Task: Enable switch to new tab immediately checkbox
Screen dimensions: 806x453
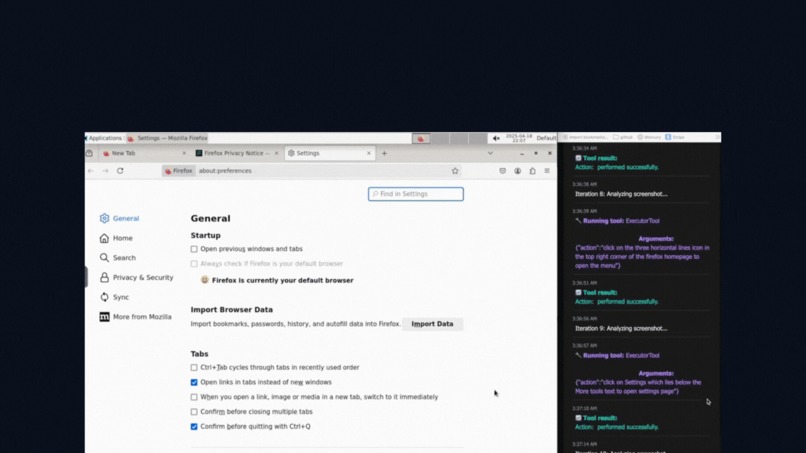Action: point(194,397)
